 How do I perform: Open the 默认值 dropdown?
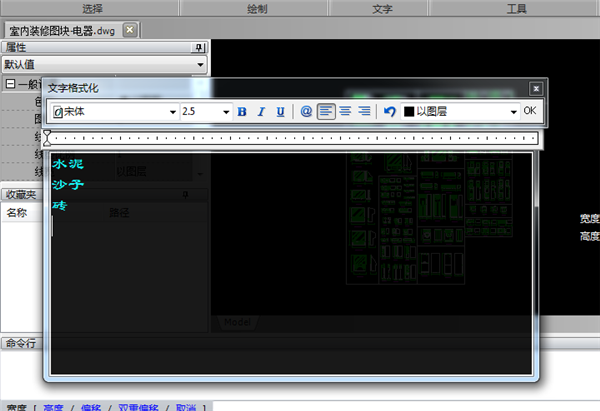click(x=104, y=64)
